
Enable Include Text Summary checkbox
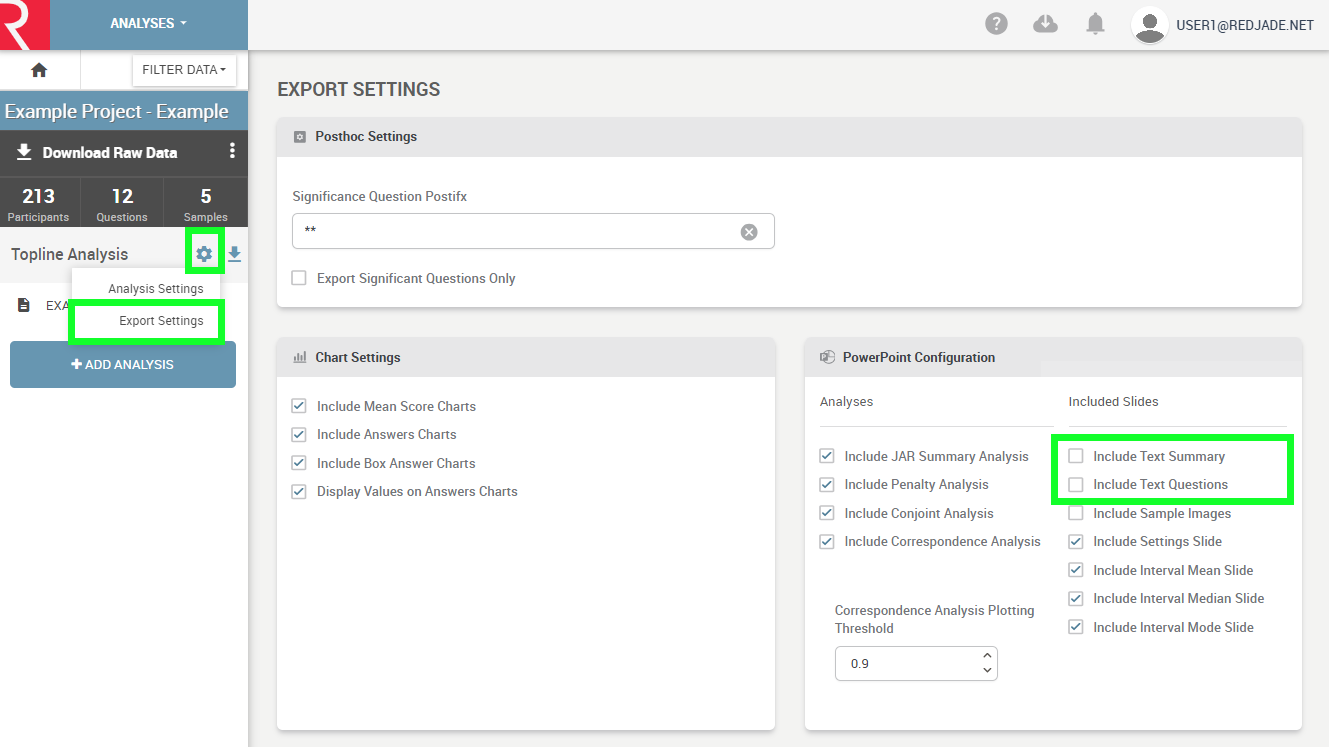pyautogui.click(x=1076, y=456)
